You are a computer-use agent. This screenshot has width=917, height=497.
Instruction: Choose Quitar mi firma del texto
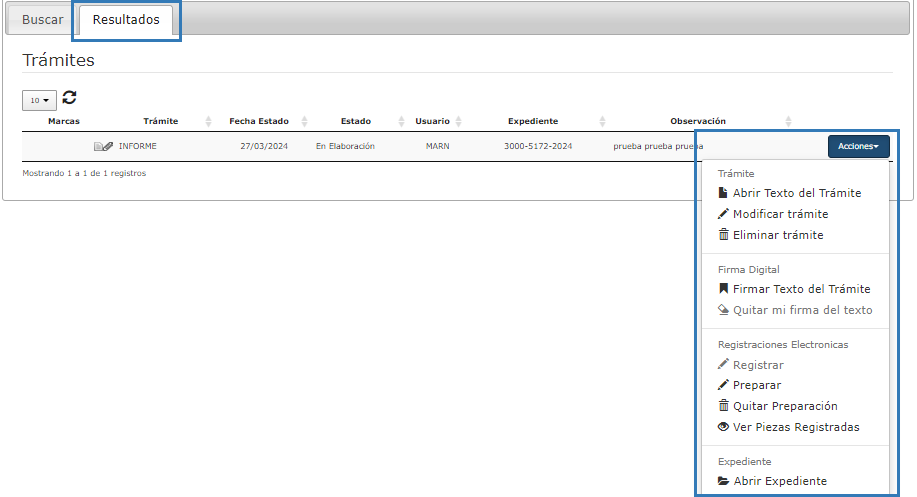tap(802, 310)
